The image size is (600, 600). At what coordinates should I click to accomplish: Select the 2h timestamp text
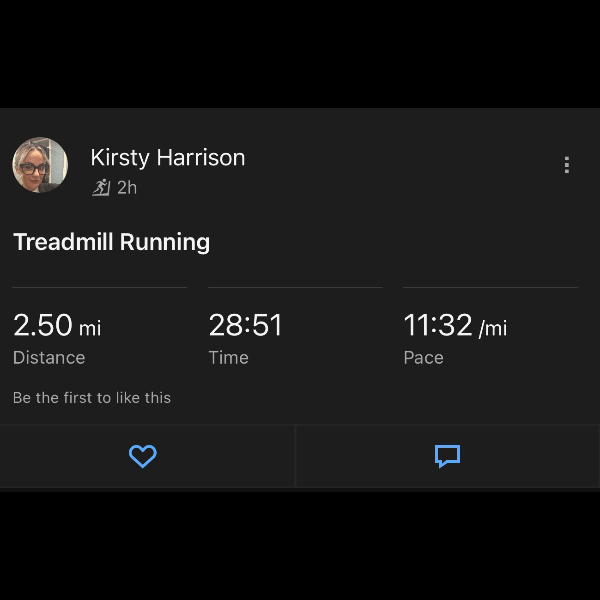127,187
